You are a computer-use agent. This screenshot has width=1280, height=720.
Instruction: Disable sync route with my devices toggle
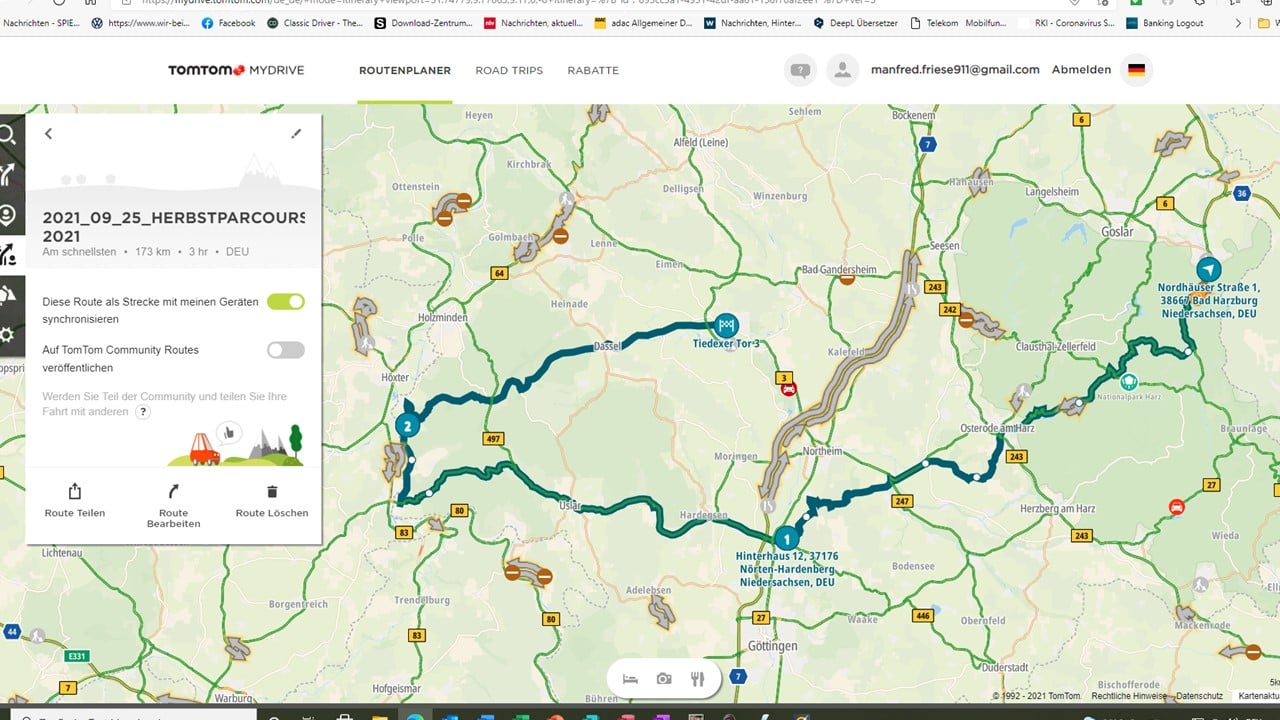286,301
